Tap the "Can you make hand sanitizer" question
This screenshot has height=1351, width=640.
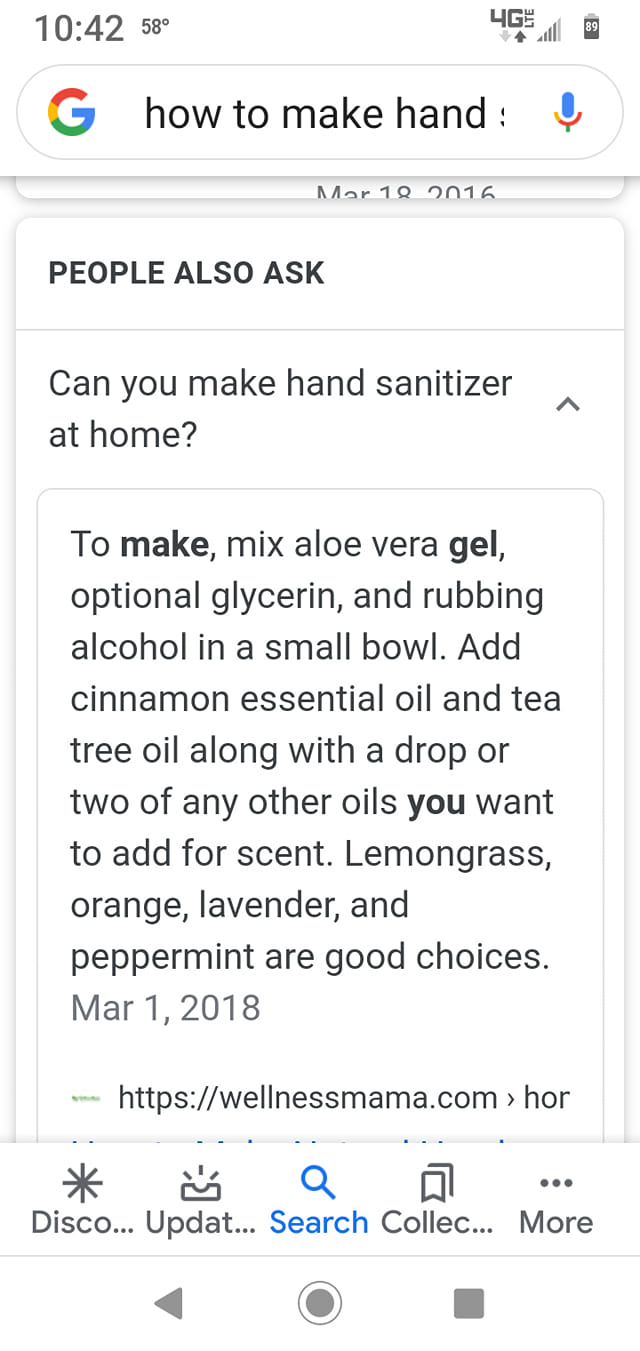pyautogui.click(x=280, y=408)
